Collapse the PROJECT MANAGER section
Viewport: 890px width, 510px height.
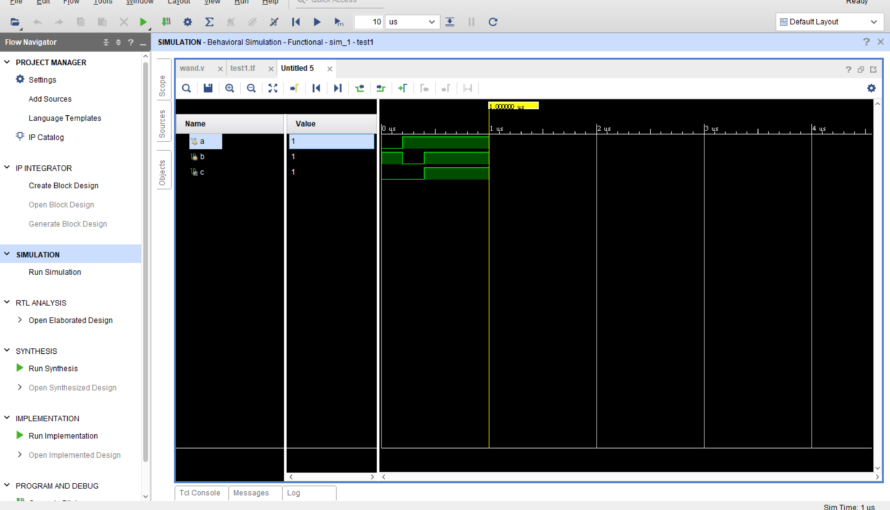click(7, 62)
